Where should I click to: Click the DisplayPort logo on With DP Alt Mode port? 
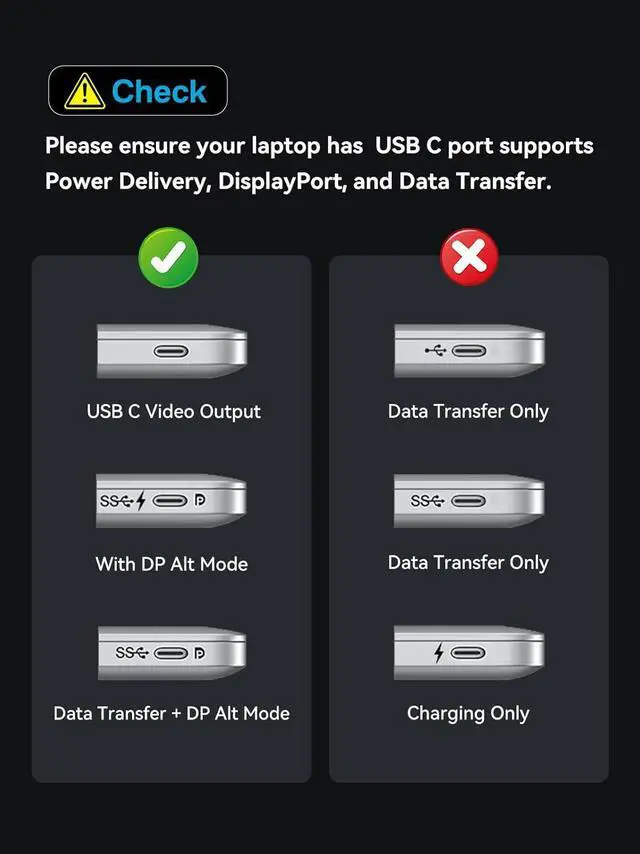tap(200, 500)
